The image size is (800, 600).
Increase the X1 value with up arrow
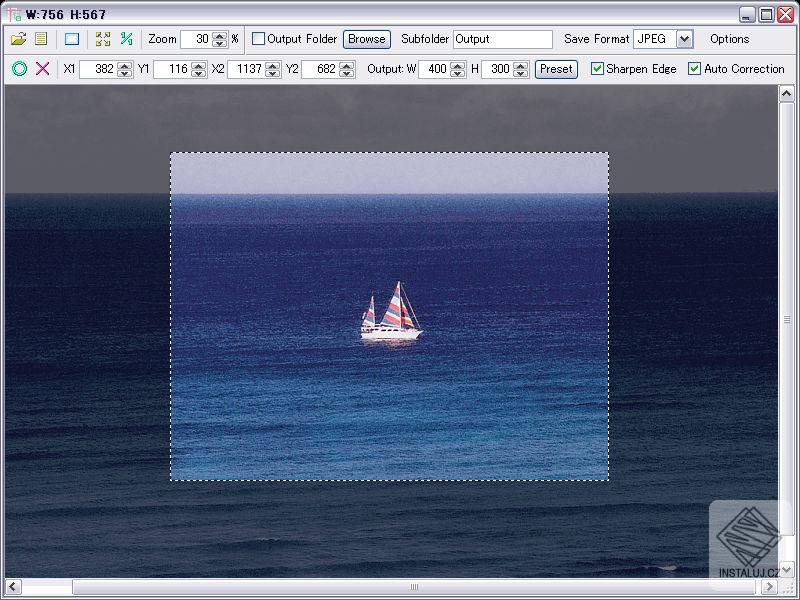pyautogui.click(x=124, y=65)
